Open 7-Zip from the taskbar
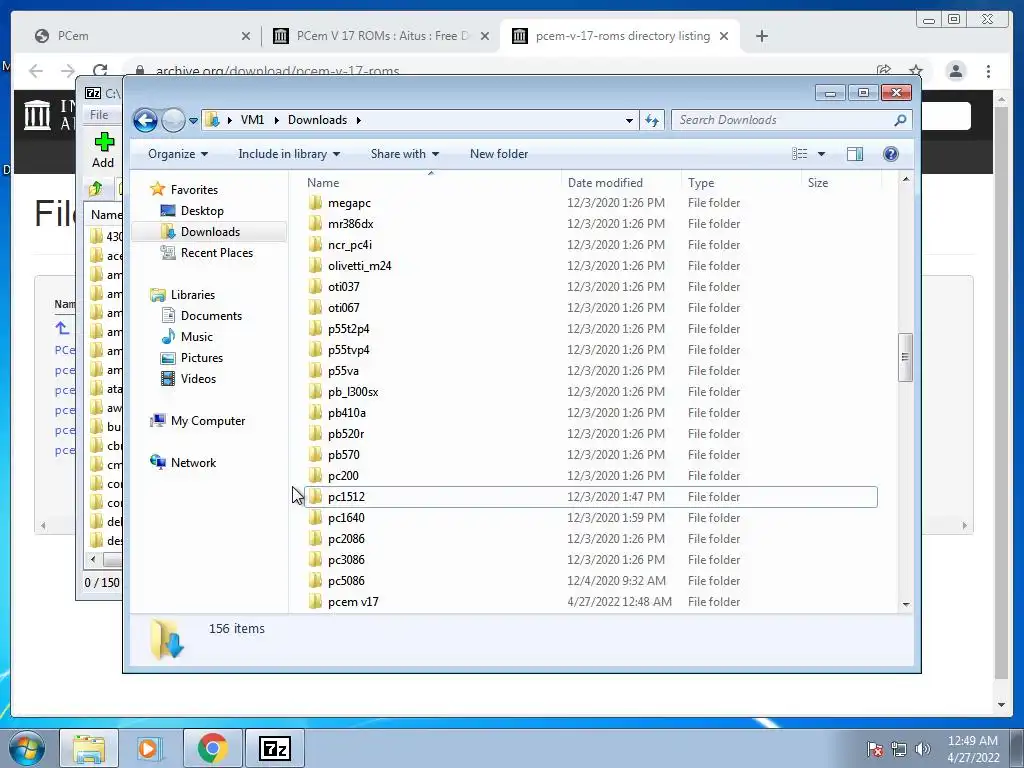The height and width of the screenshot is (768, 1024). [x=274, y=748]
